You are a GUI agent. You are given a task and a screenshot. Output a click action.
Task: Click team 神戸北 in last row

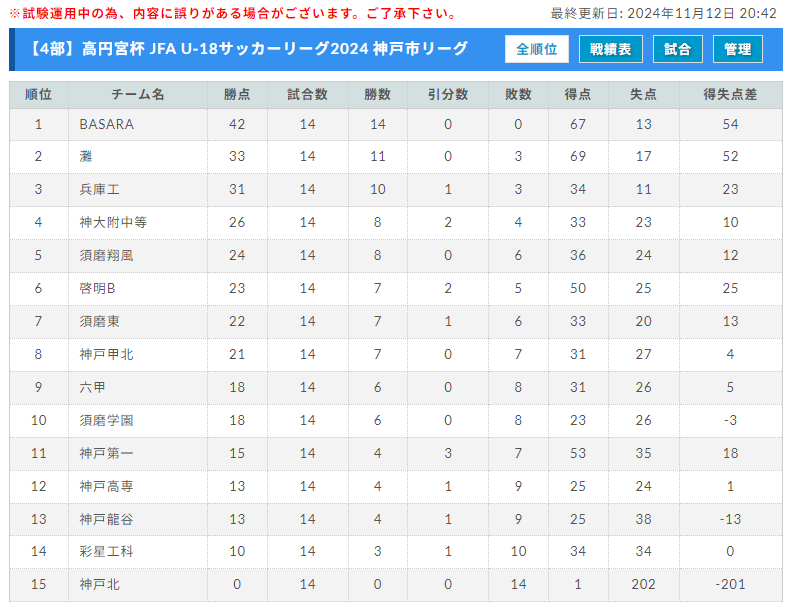click(100, 584)
